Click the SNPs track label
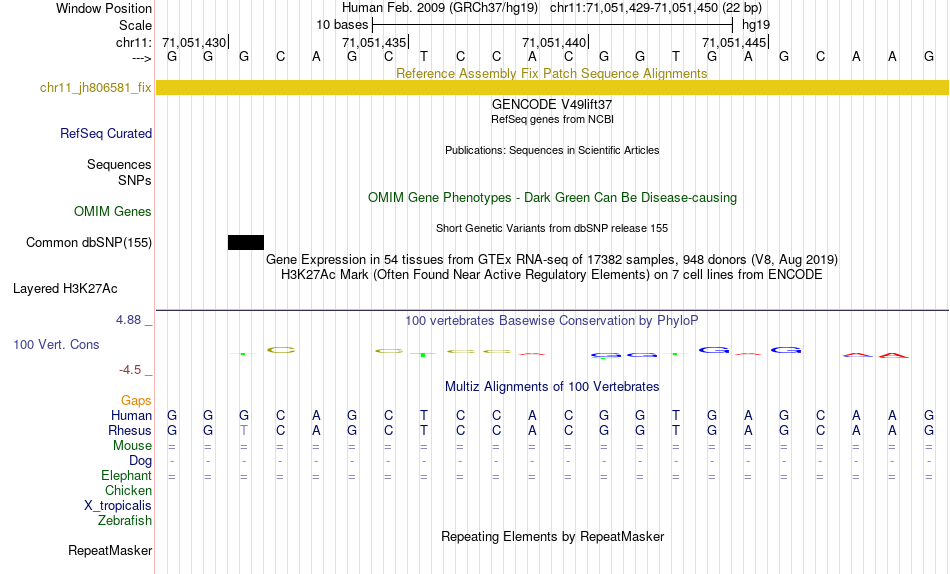Screen dimensions: 950x574 point(135,180)
